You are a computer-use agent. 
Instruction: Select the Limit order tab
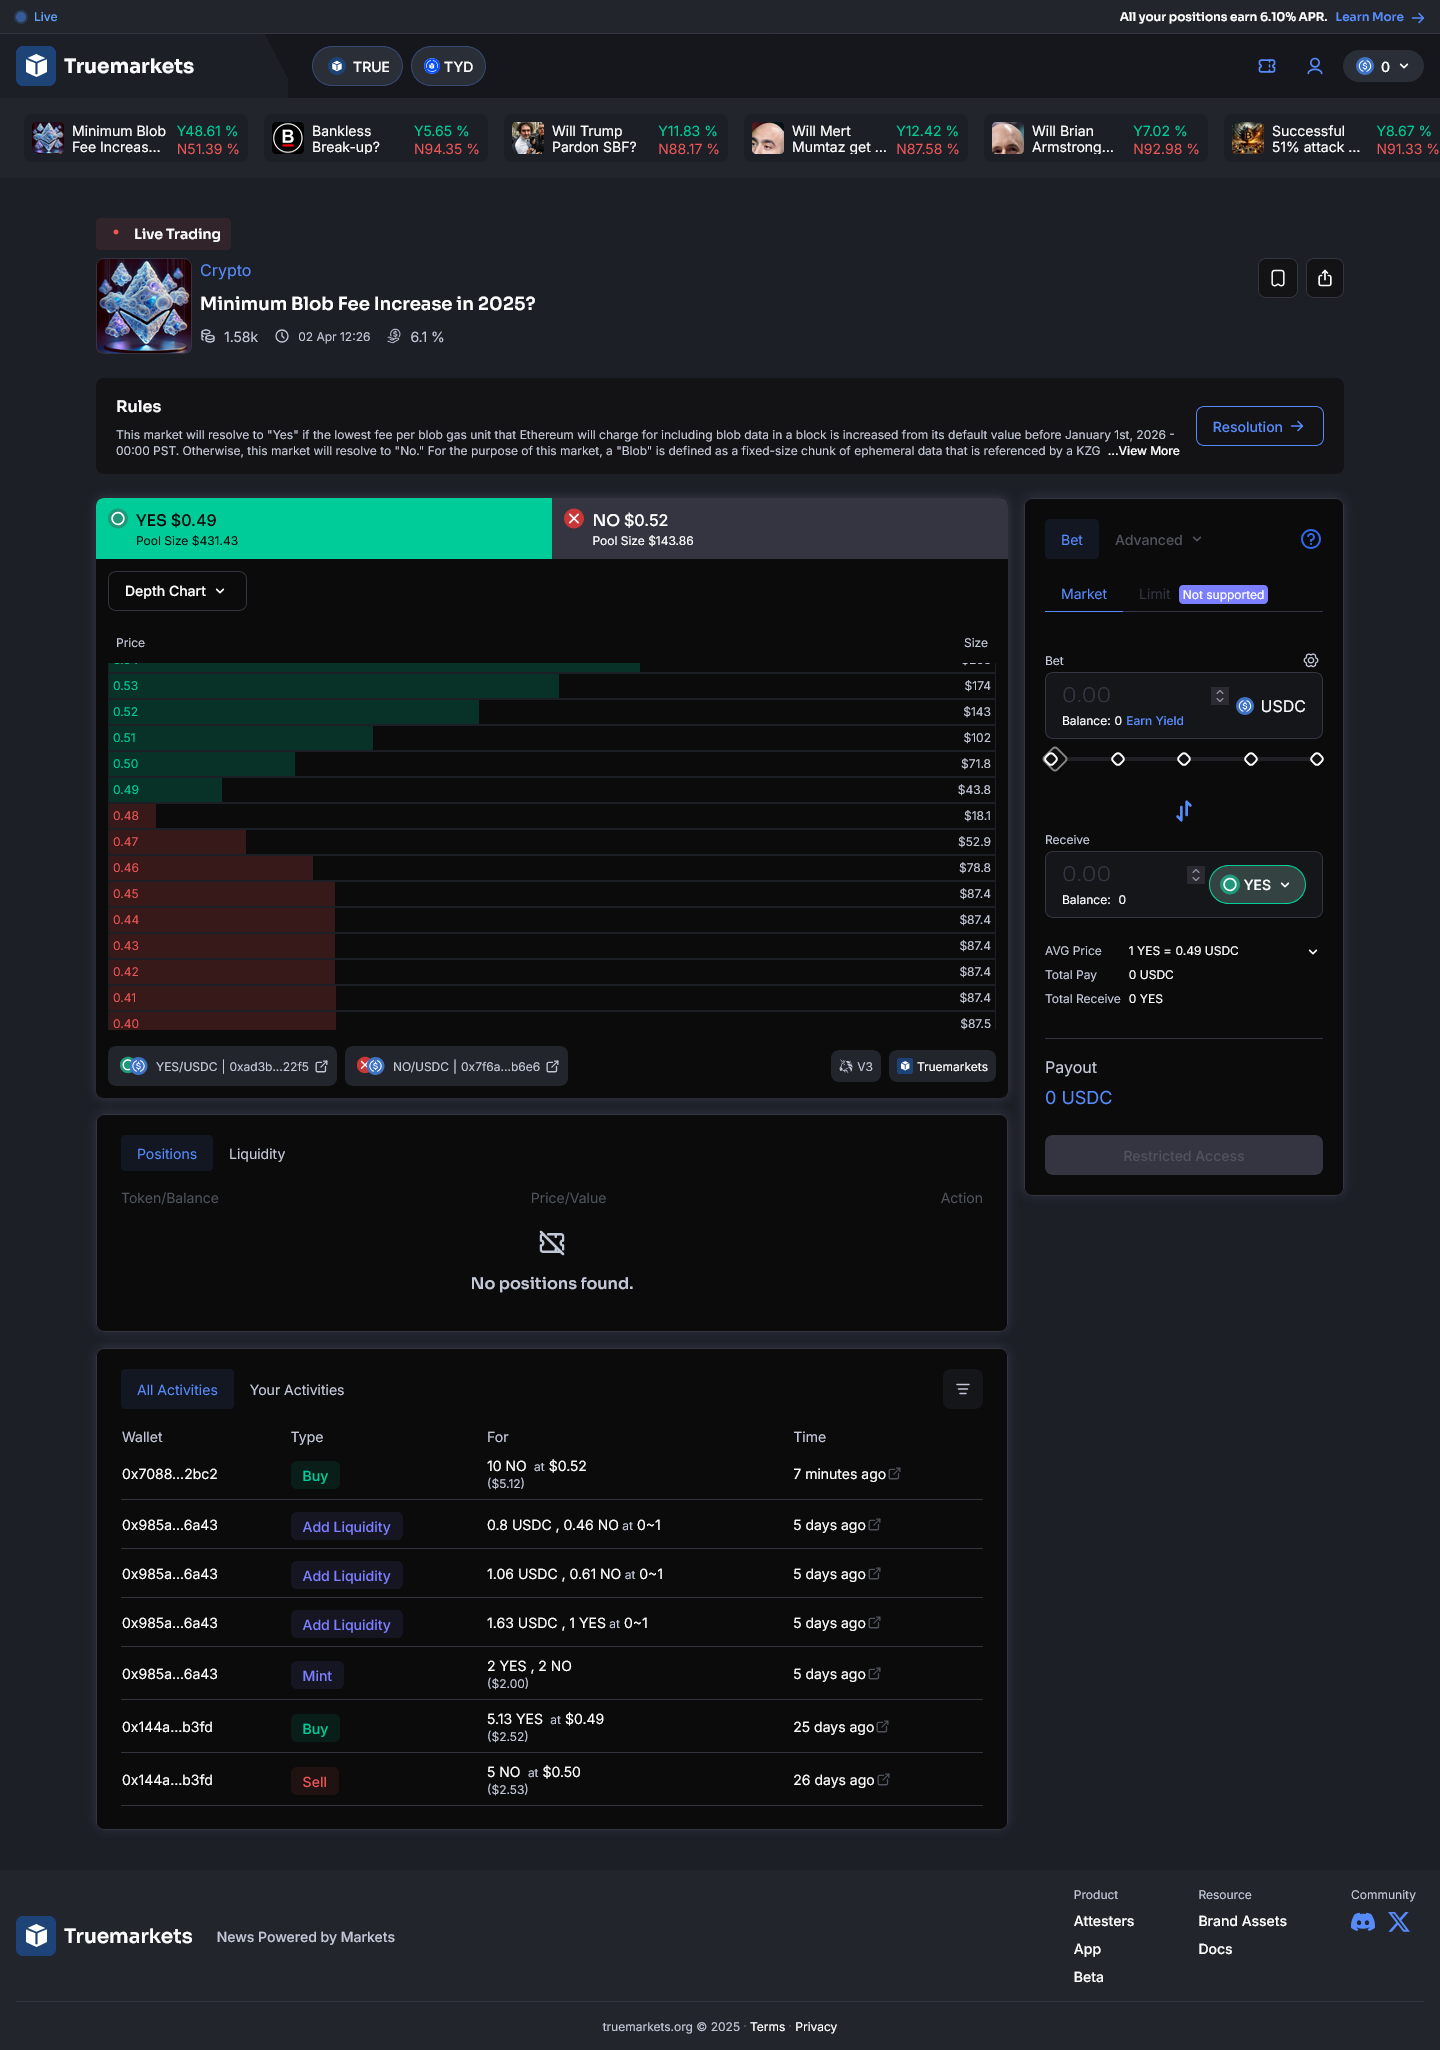tap(1154, 594)
